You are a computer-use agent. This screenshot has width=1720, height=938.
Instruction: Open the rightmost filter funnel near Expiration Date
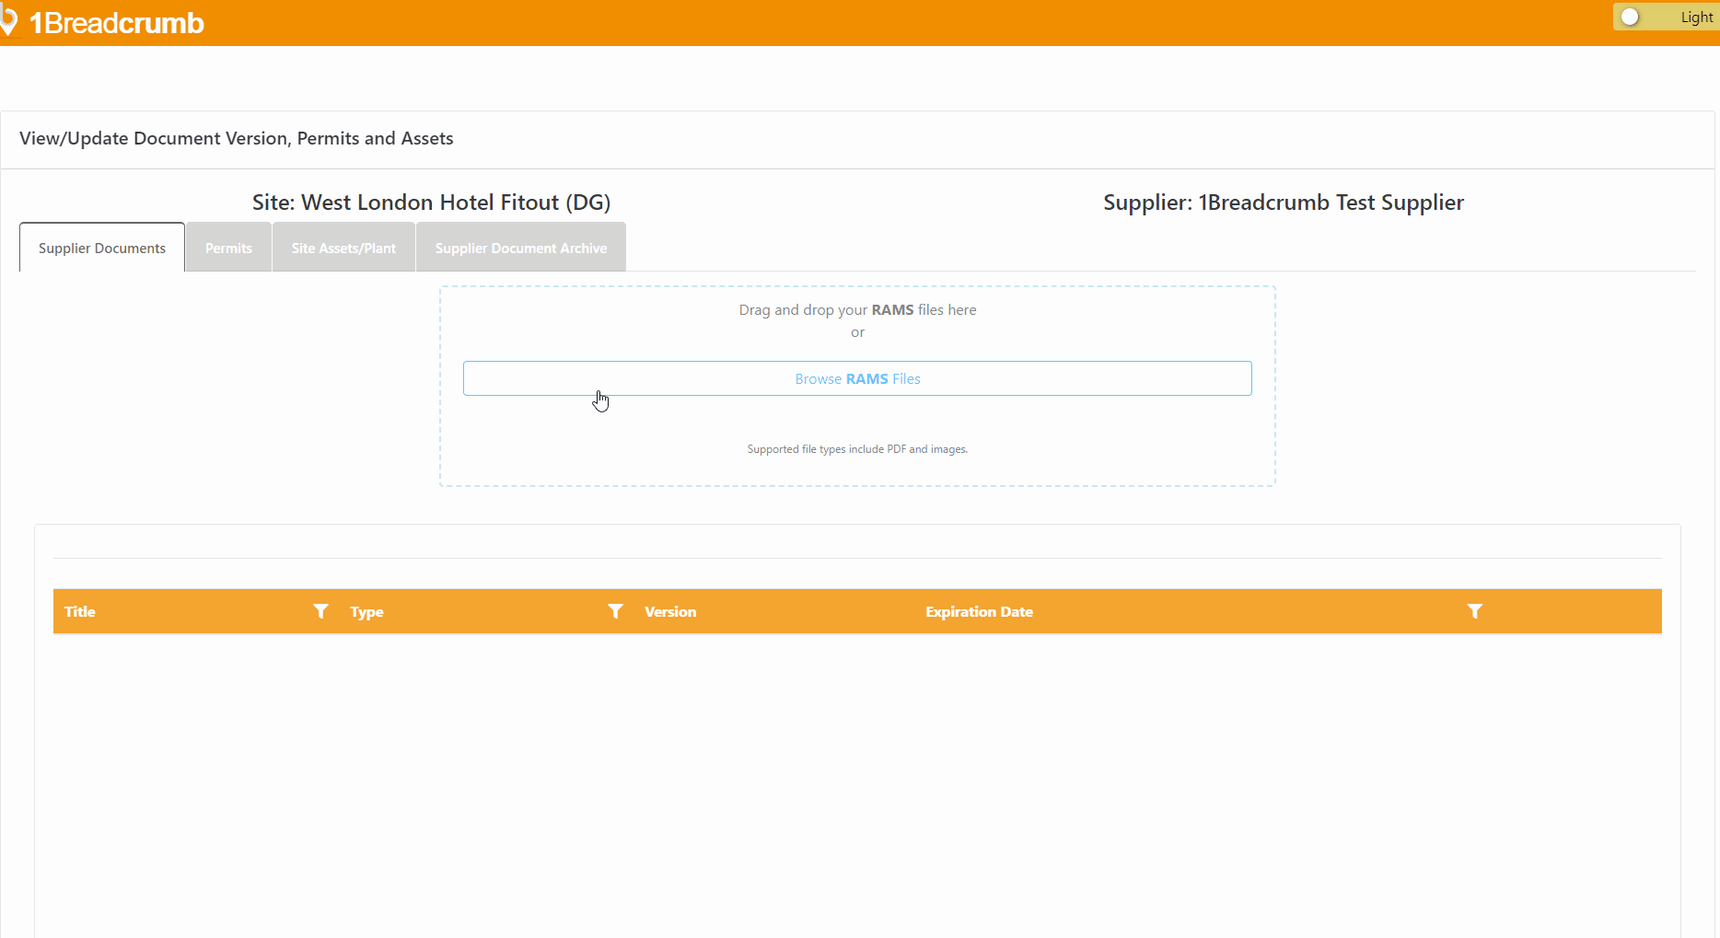[1475, 611]
